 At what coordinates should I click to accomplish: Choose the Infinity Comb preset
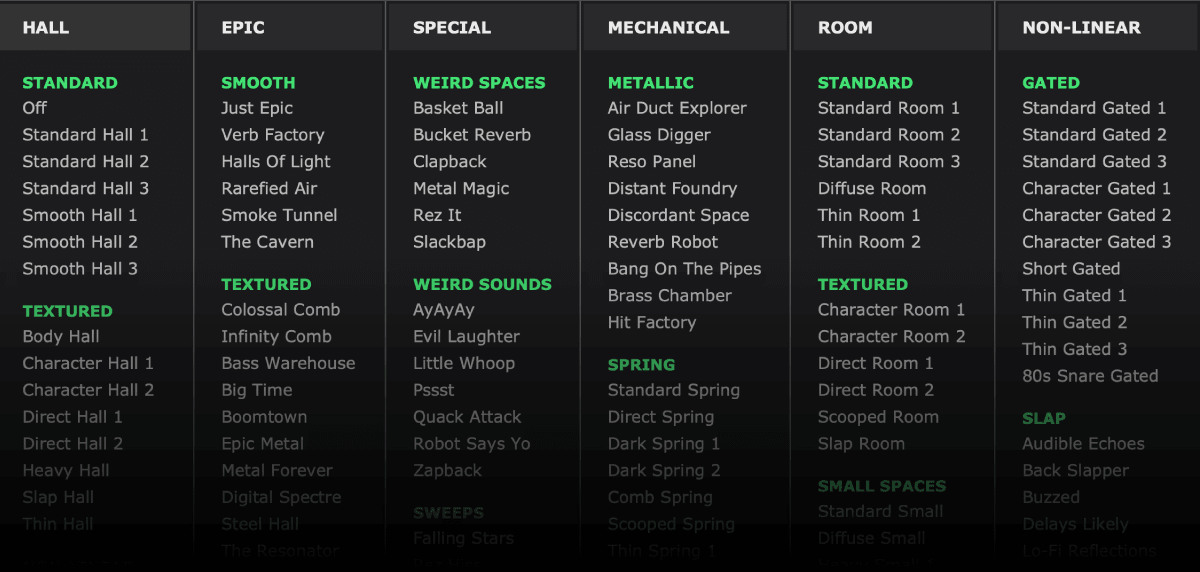[276, 337]
